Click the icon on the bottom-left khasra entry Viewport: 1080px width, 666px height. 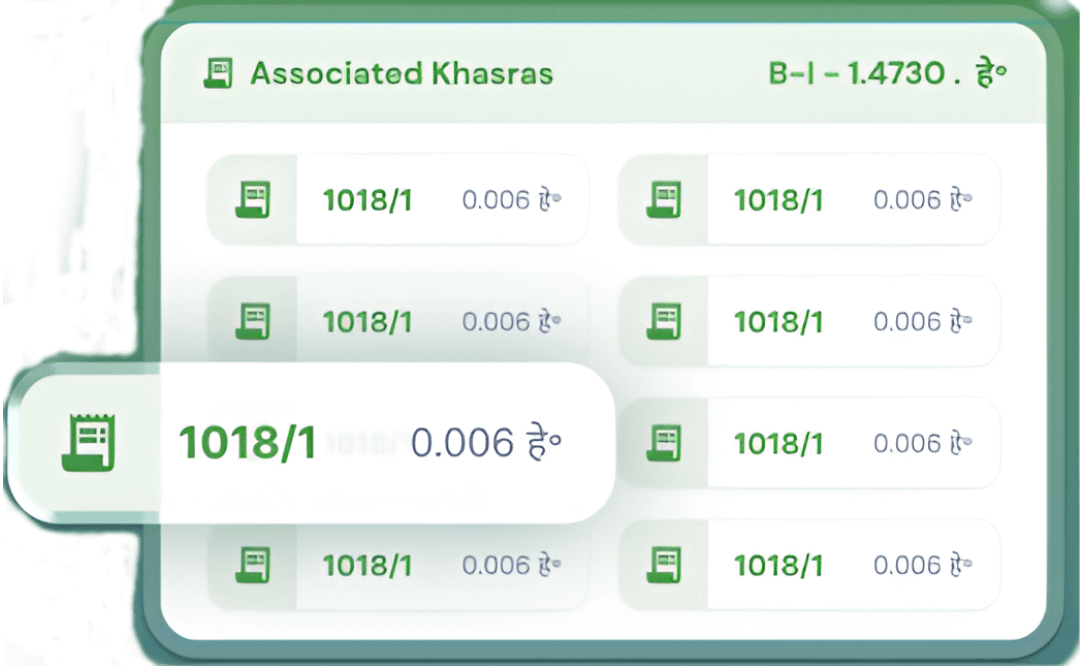click(251, 564)
